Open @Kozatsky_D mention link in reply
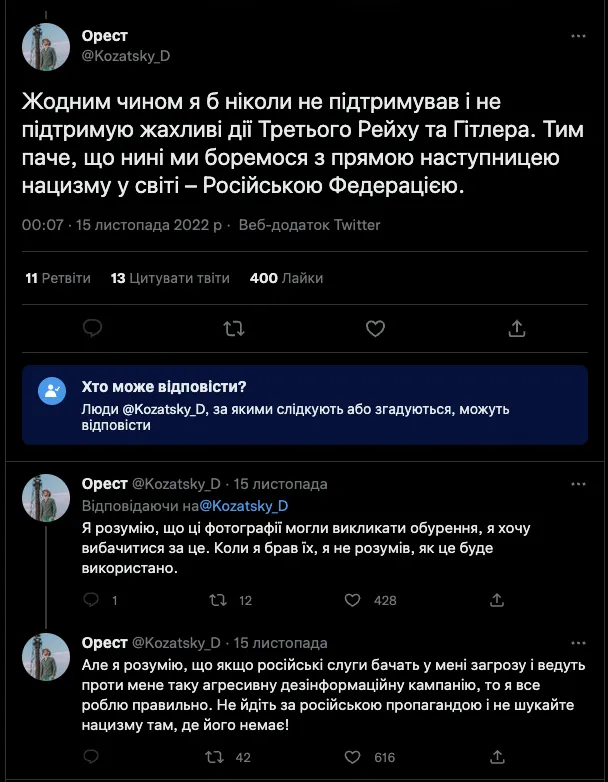 [x=244, y=506]
